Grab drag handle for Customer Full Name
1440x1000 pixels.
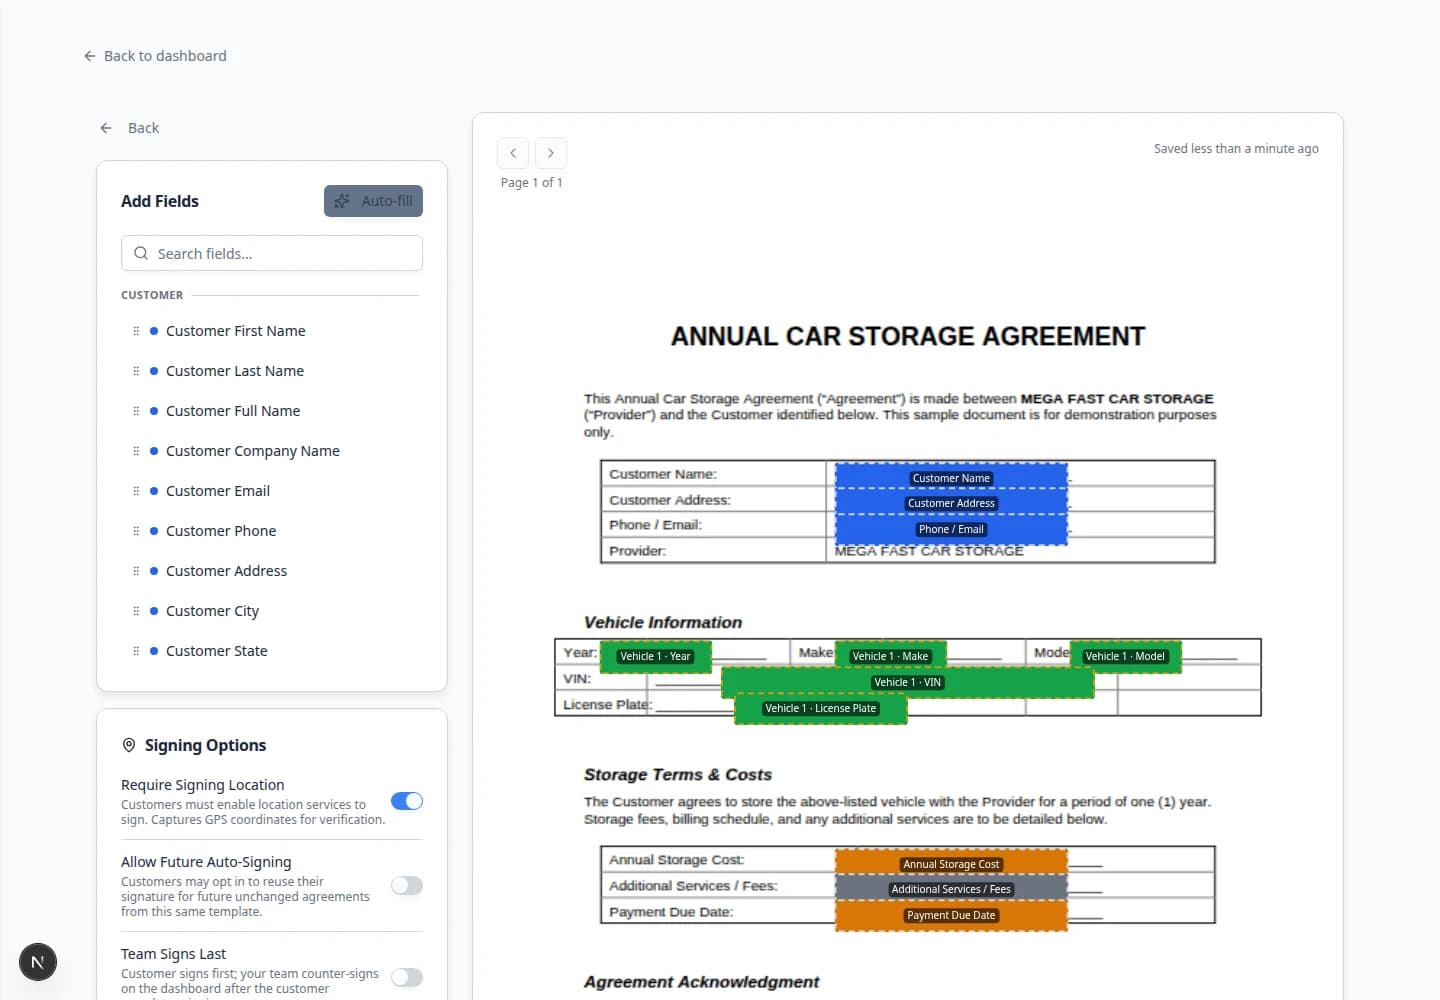(x=136, y=411)
